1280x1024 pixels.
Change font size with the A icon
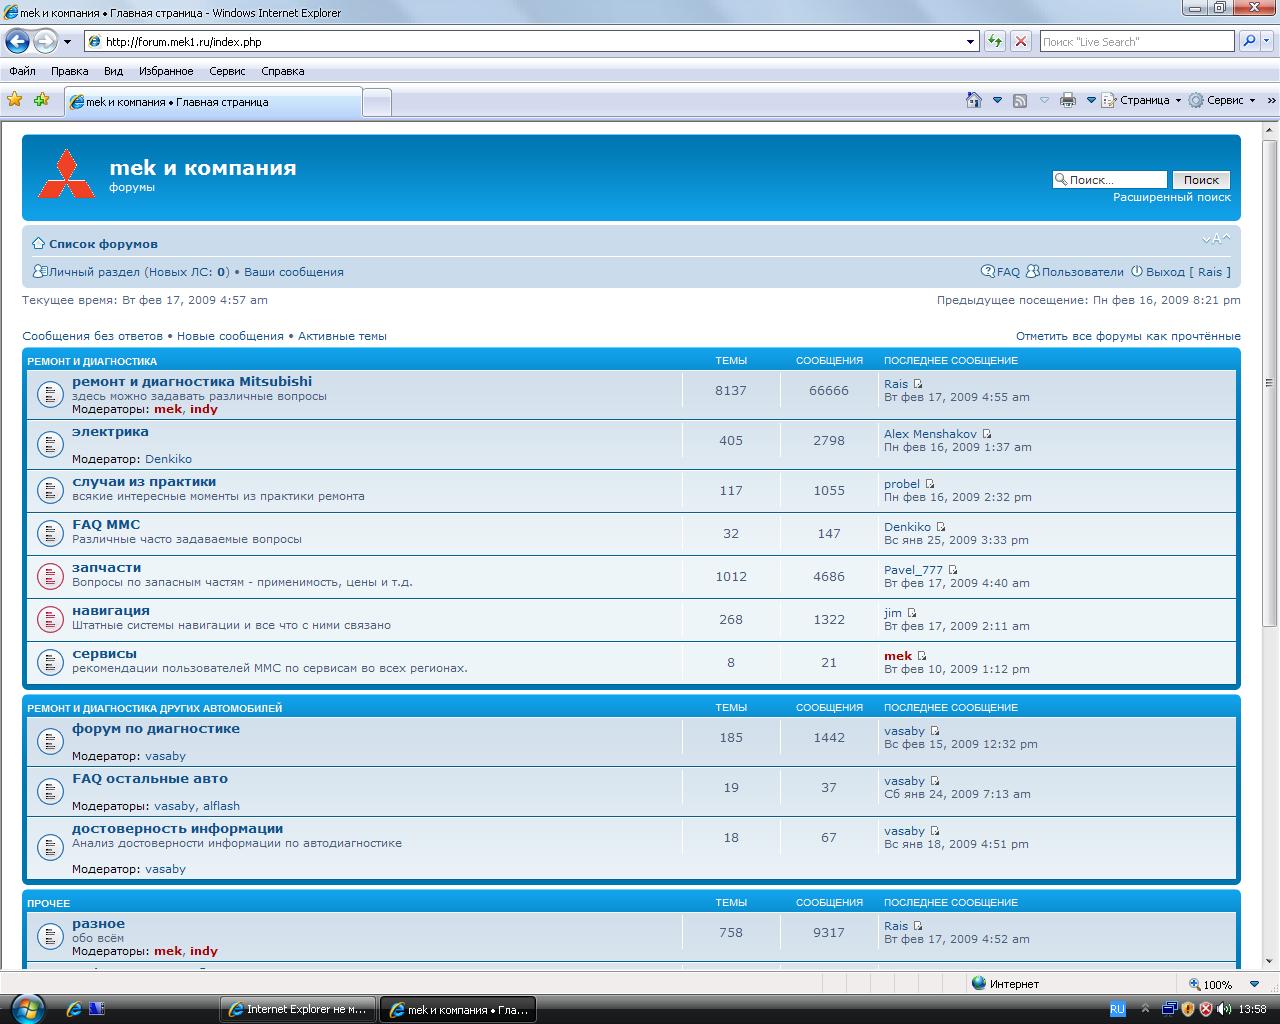pos(1216,239)
